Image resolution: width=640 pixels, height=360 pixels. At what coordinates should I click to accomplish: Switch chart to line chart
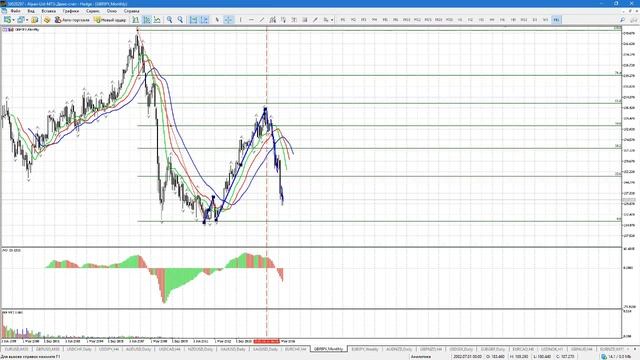157,20
